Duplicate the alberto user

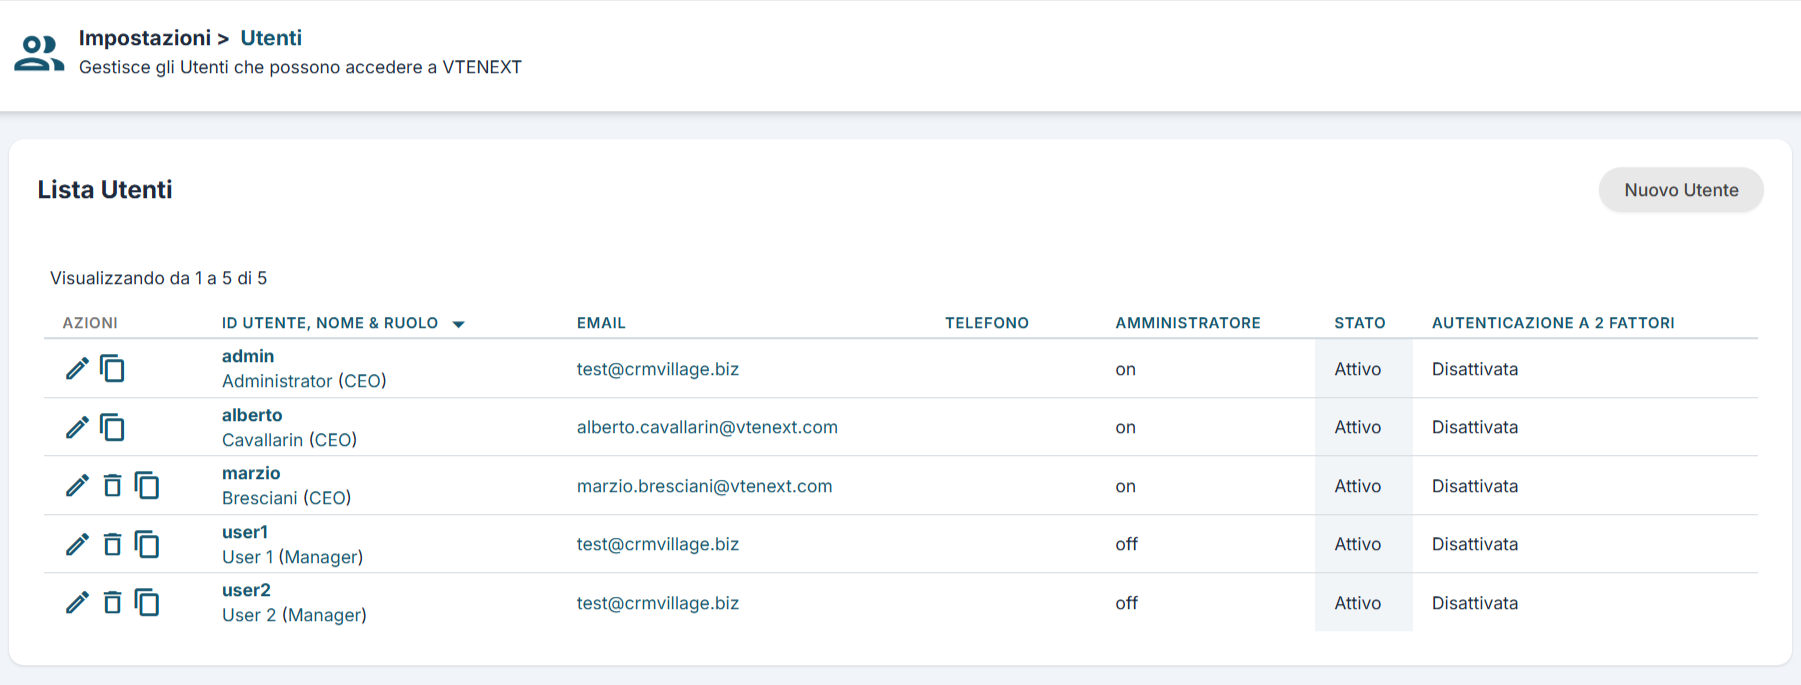pos(112,427)
